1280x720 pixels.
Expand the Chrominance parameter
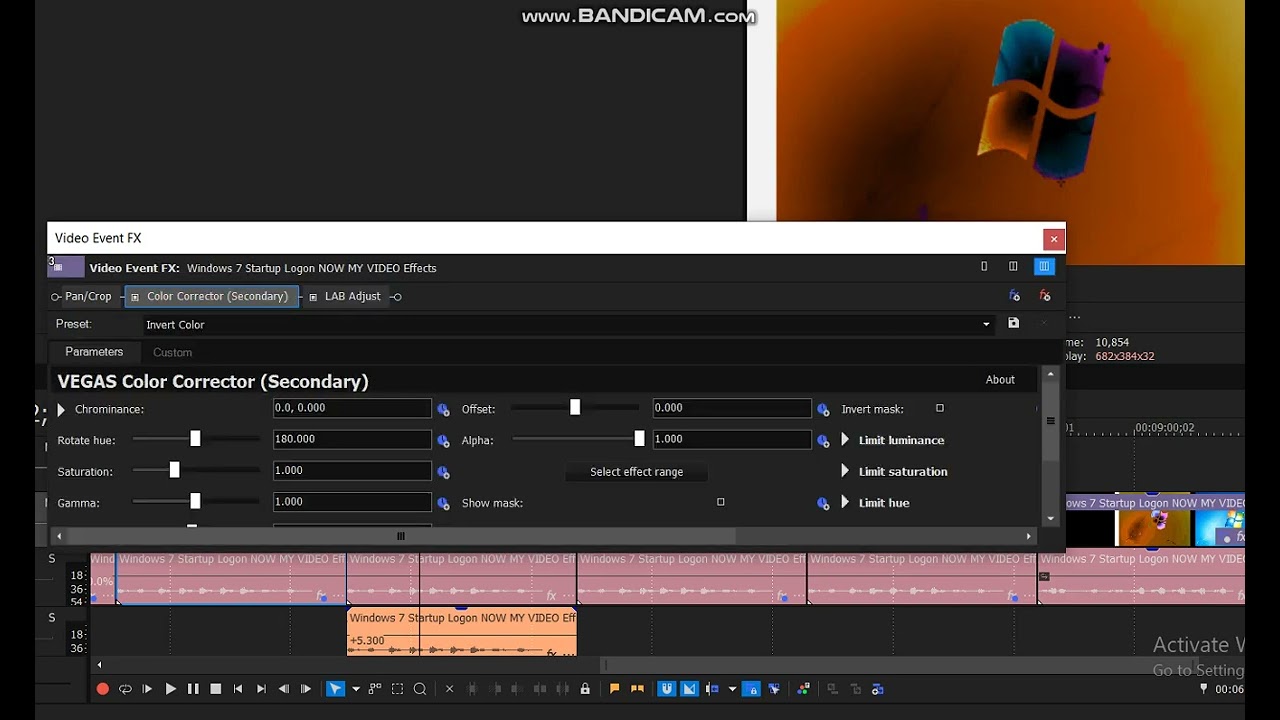click(x=61, y=409)
